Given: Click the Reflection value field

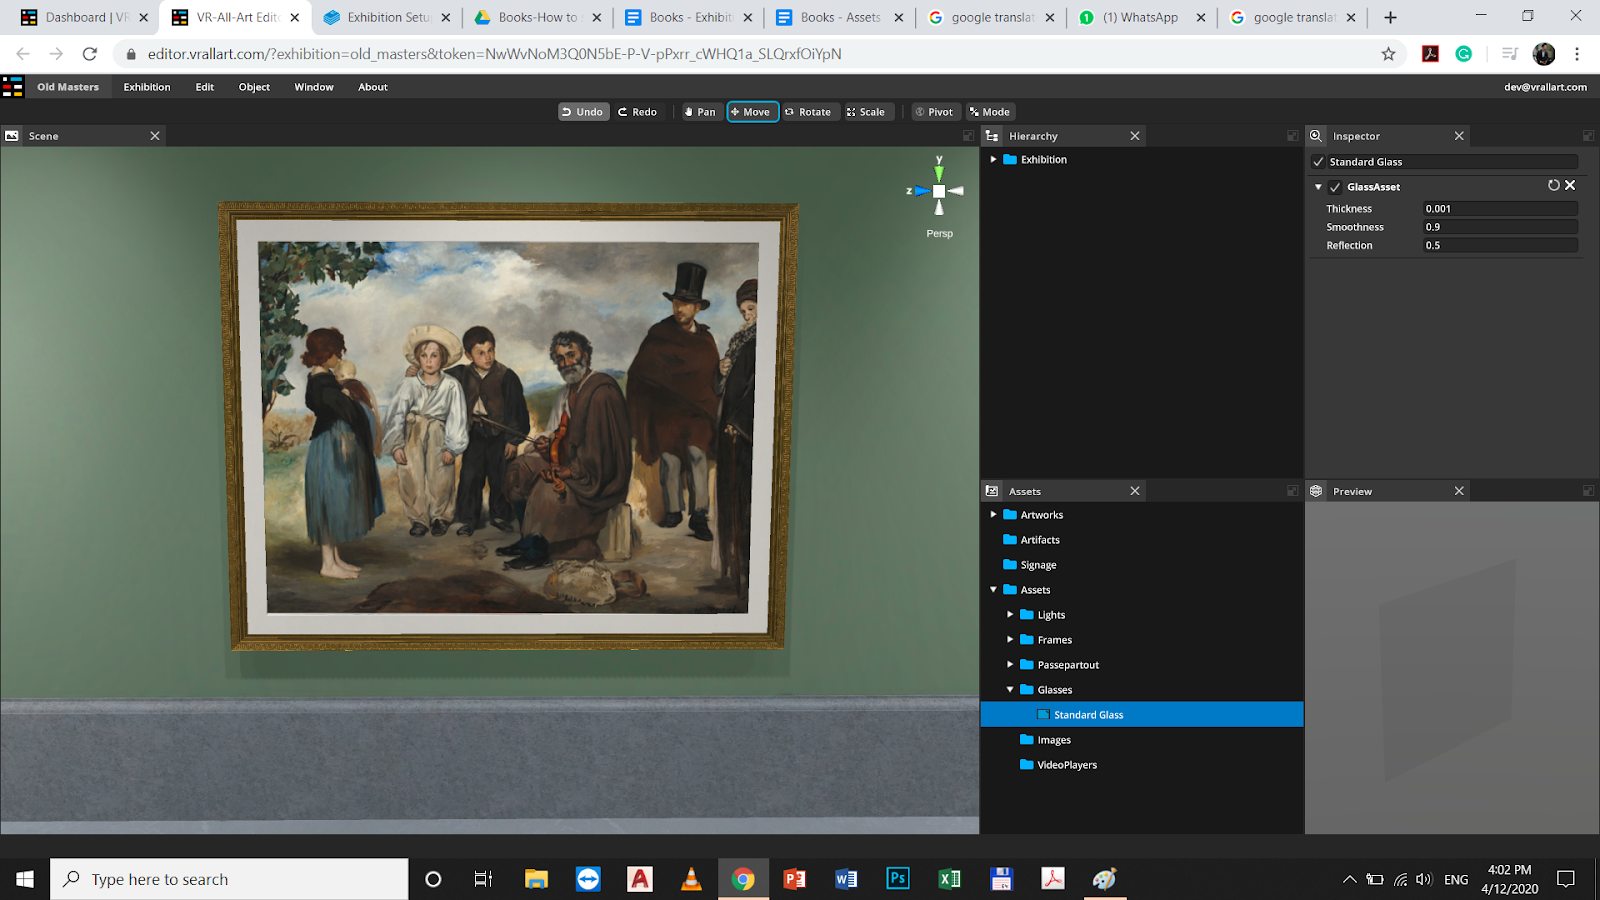Looking at the screenshot, I should point(1500,245).
